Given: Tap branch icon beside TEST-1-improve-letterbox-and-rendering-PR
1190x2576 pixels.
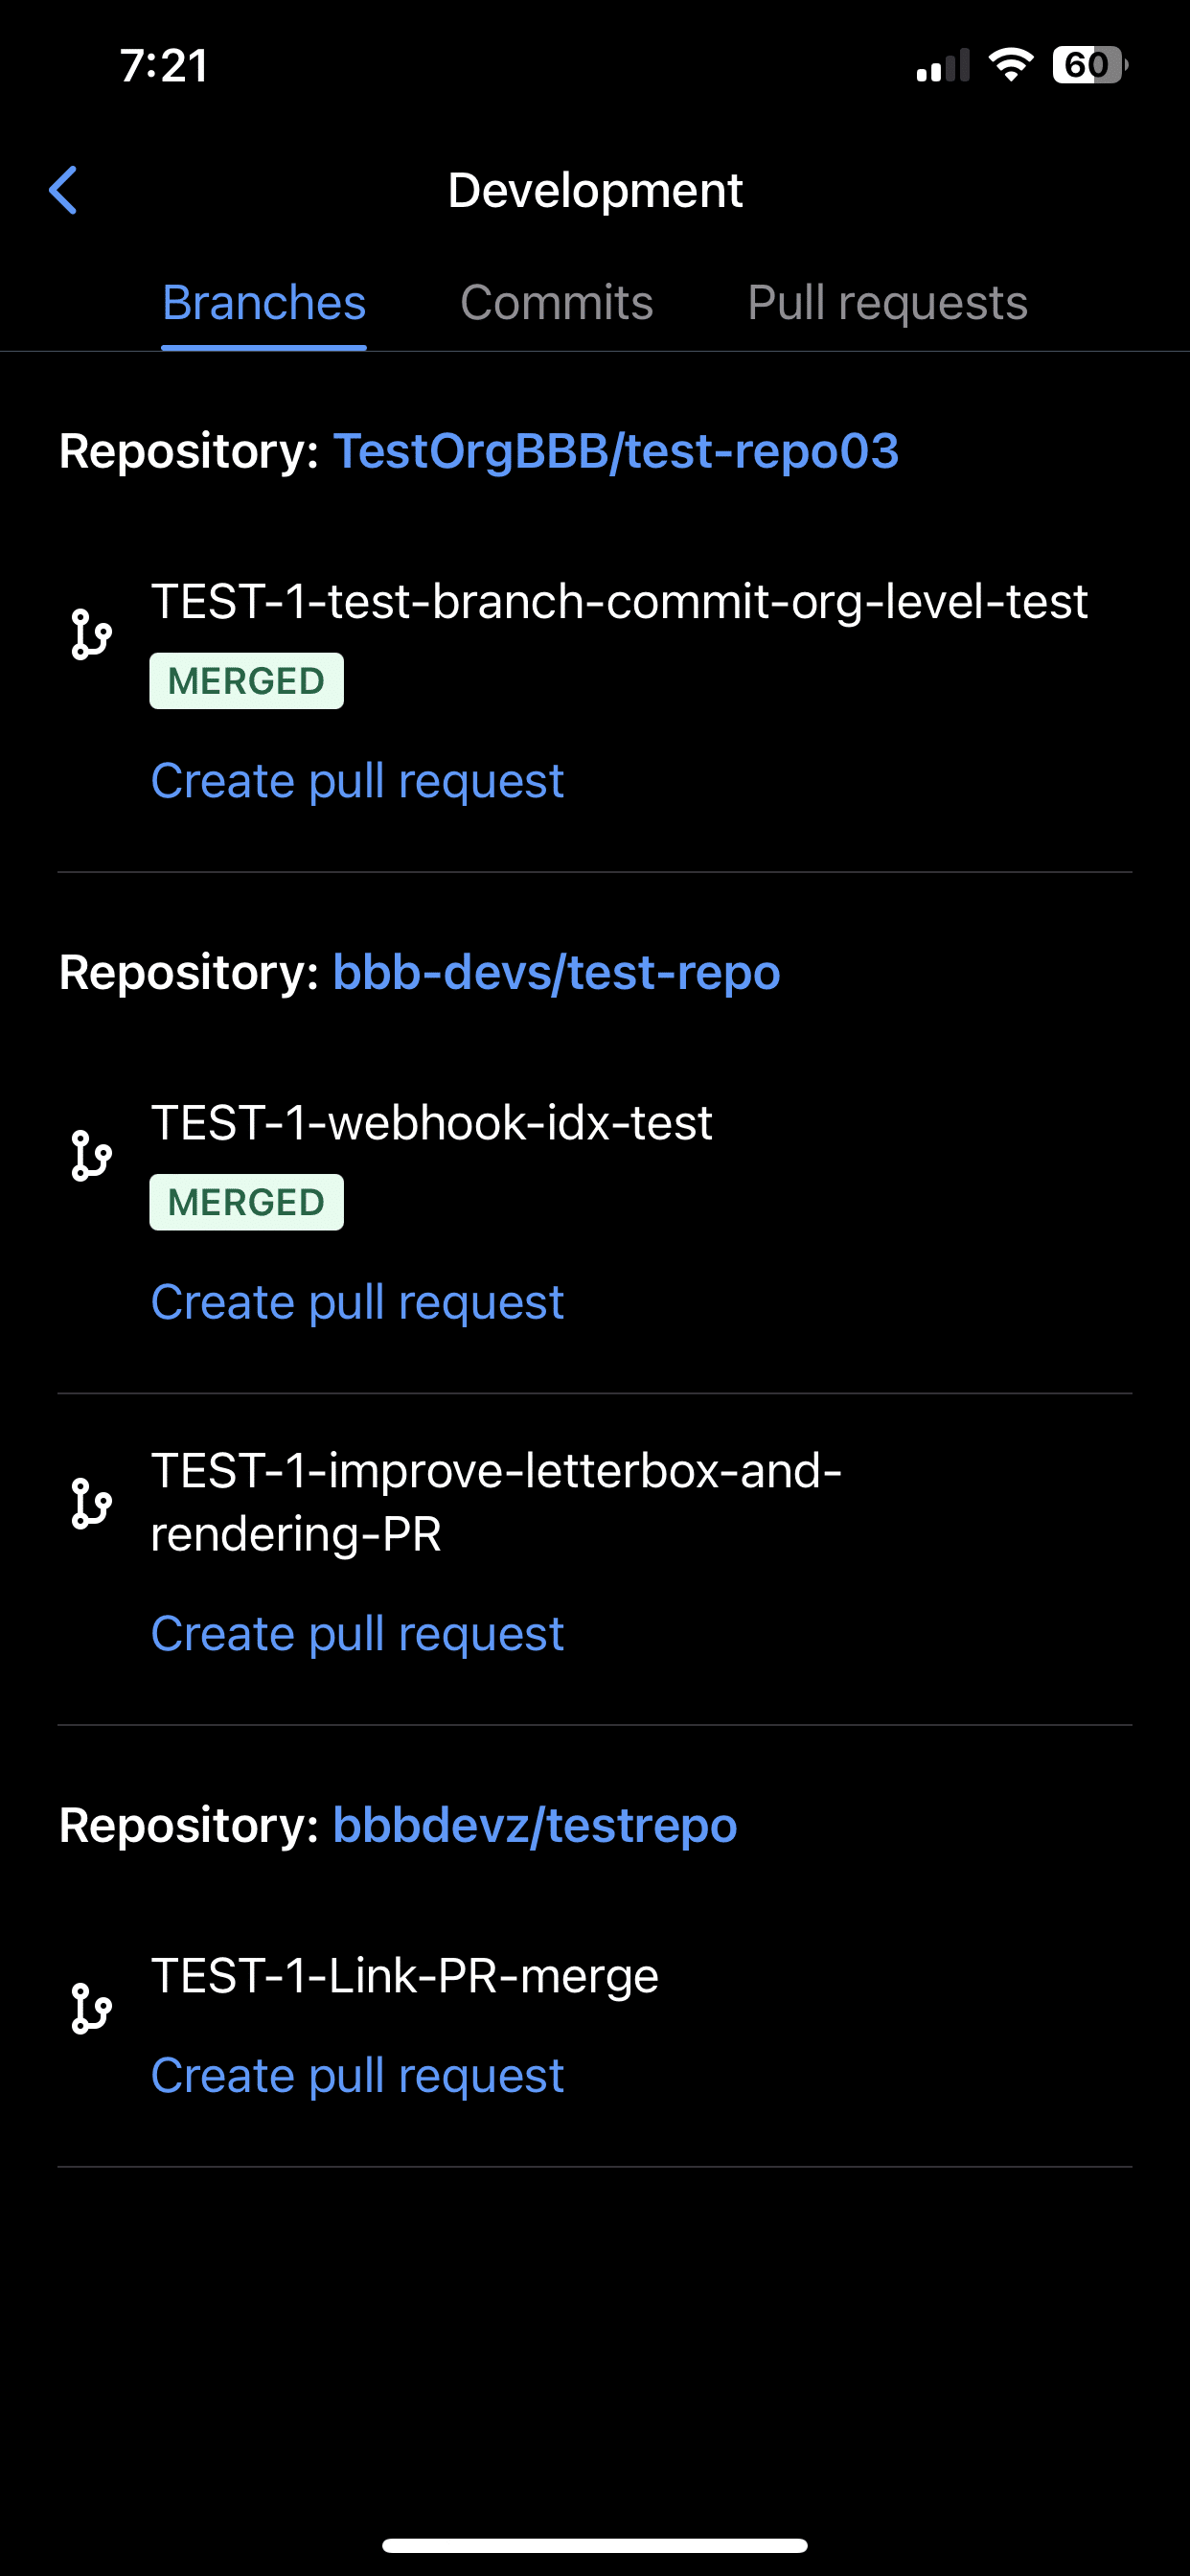Looking at the screenshot, I should click(91, 1504).
